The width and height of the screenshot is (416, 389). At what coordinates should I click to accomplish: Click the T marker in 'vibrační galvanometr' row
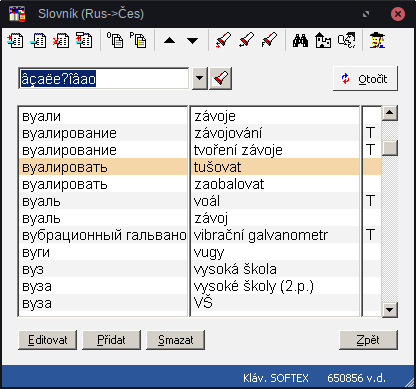[370, 235]
